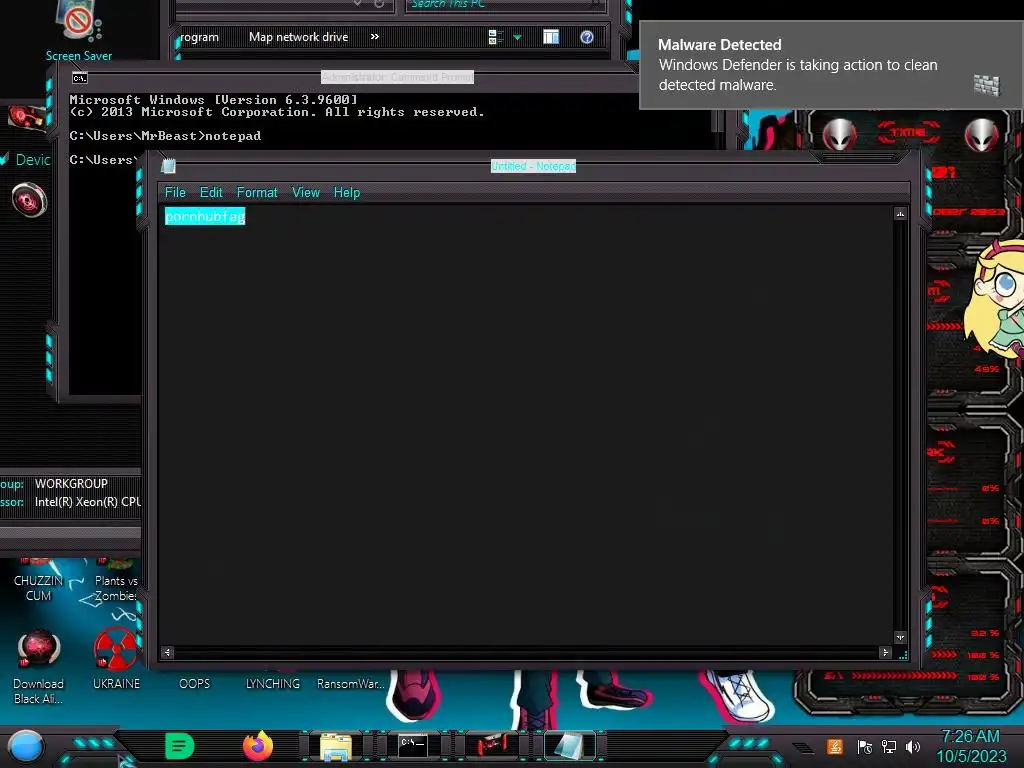Select the OOPS desktop shortcut label
This screenshot has height=768, width=1024.
tap(195, 684)
